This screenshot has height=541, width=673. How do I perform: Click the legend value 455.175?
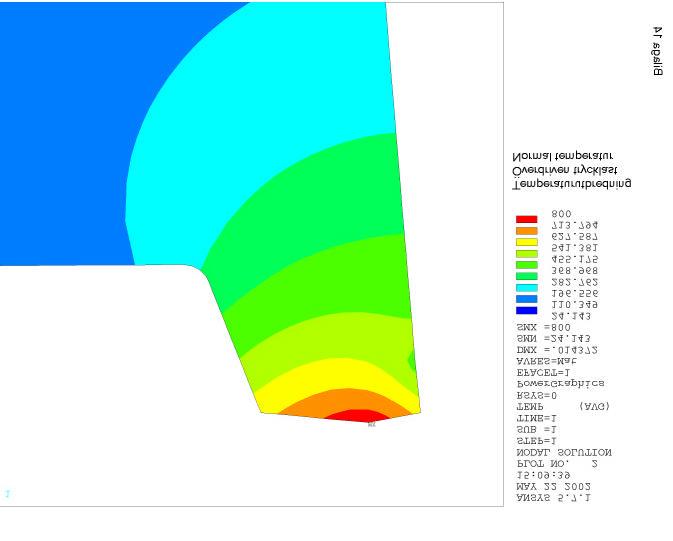[x=575, y=259]
